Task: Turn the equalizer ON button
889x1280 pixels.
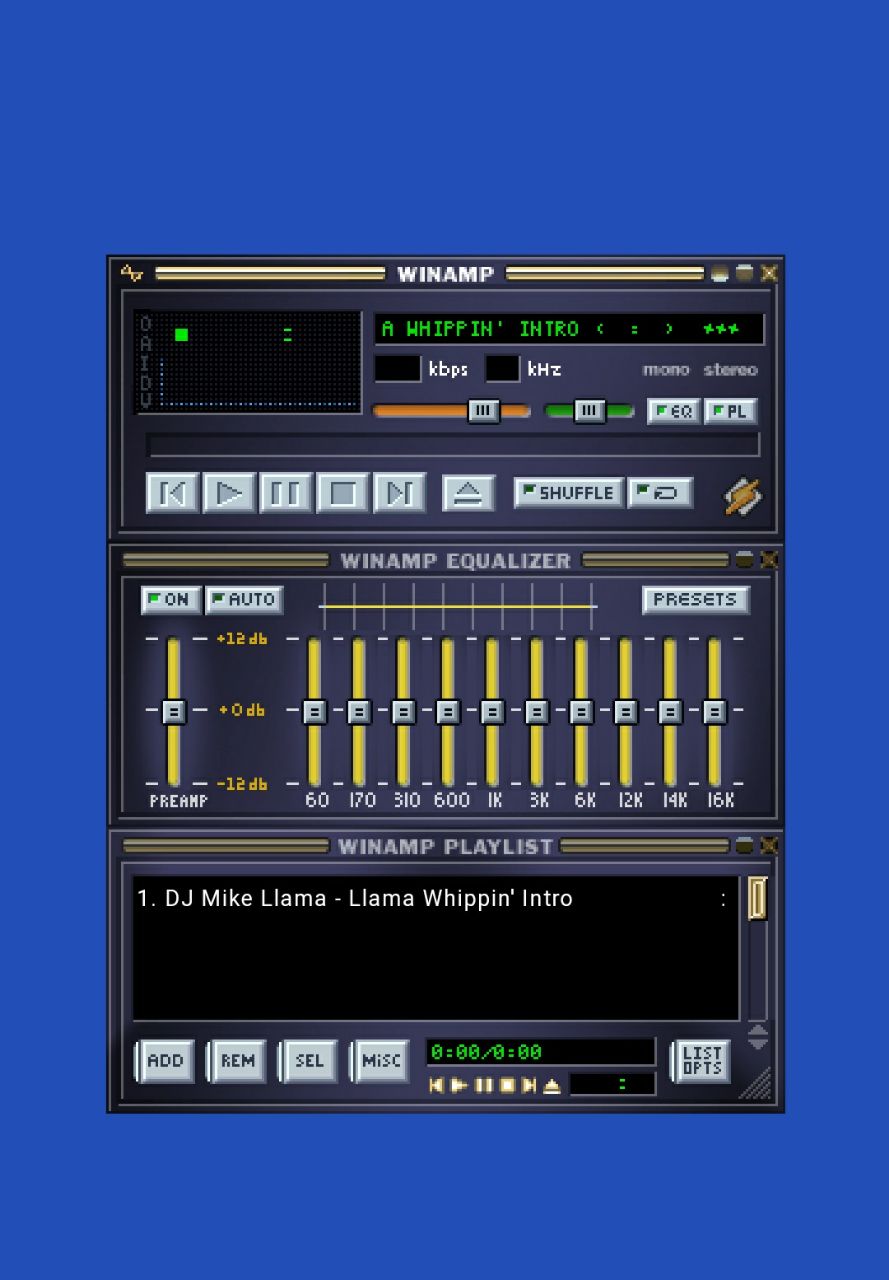Action: pyautogui.click(x=171, y=600)
